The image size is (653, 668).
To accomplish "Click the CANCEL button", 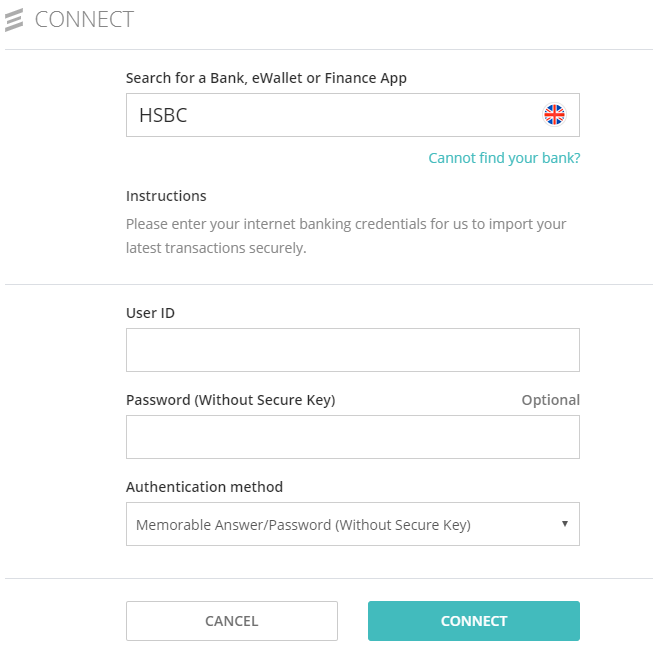I will coord(232,621).
